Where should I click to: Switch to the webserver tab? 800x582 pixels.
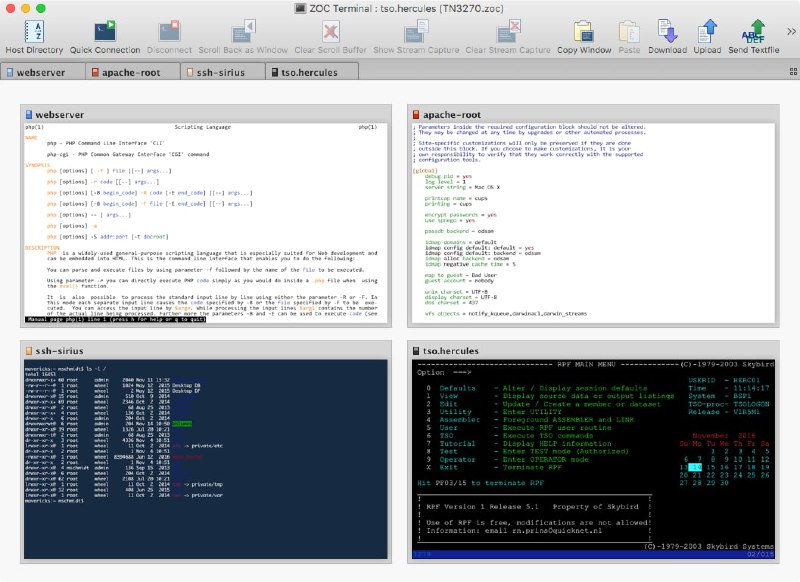(44, 71)
